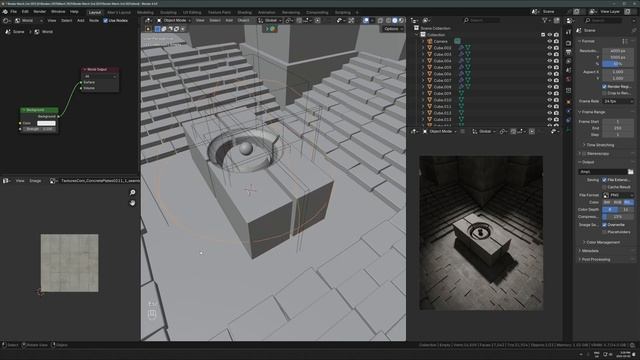Toggle Render Region checkbox
Screen dimensions: 640x360
(604, 87)
